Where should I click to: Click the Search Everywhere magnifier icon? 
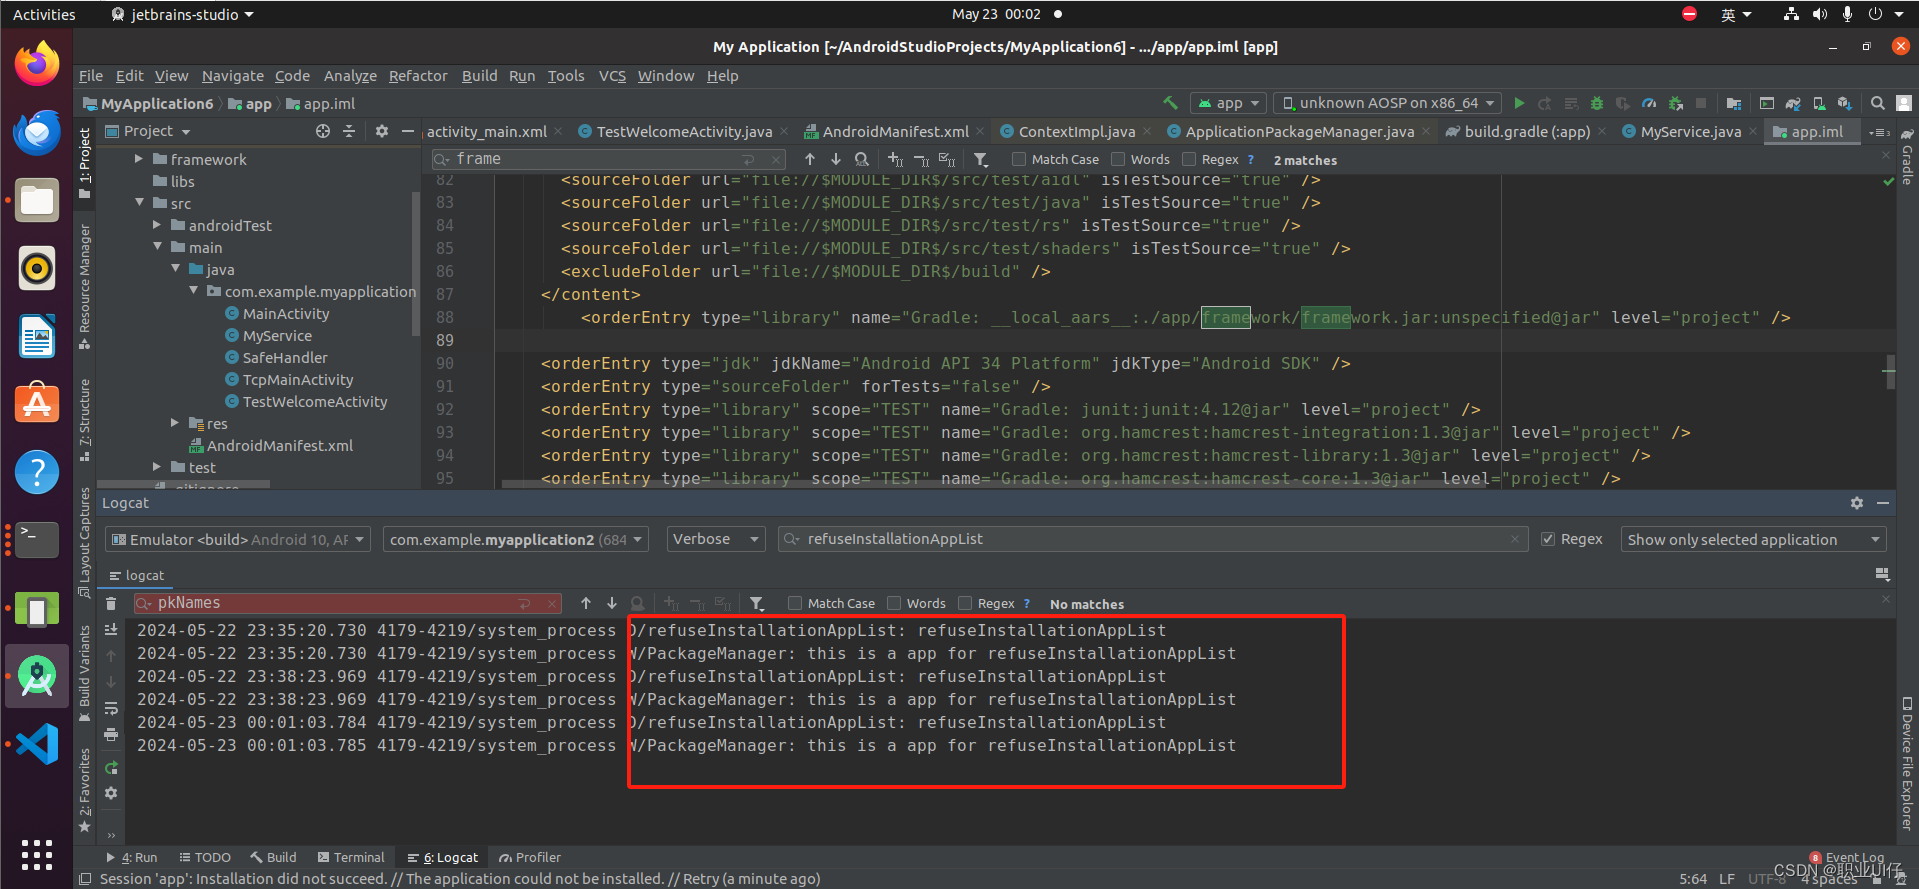(x=1878, y=103)
